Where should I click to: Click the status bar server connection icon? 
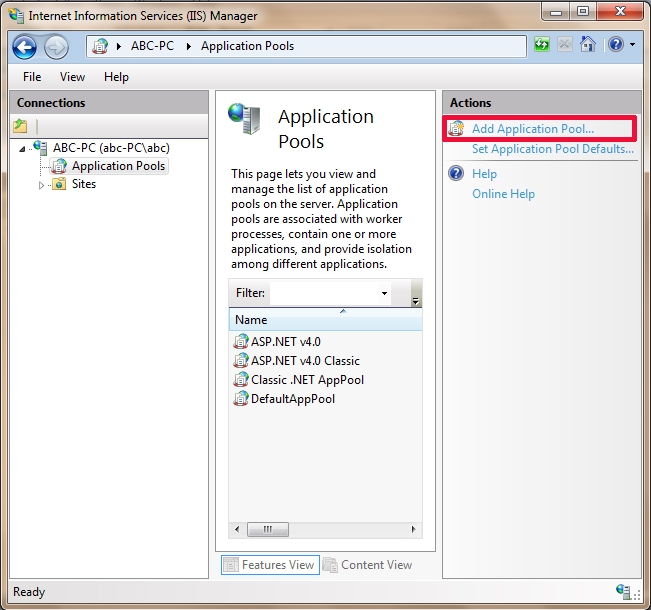coord(623,592)
